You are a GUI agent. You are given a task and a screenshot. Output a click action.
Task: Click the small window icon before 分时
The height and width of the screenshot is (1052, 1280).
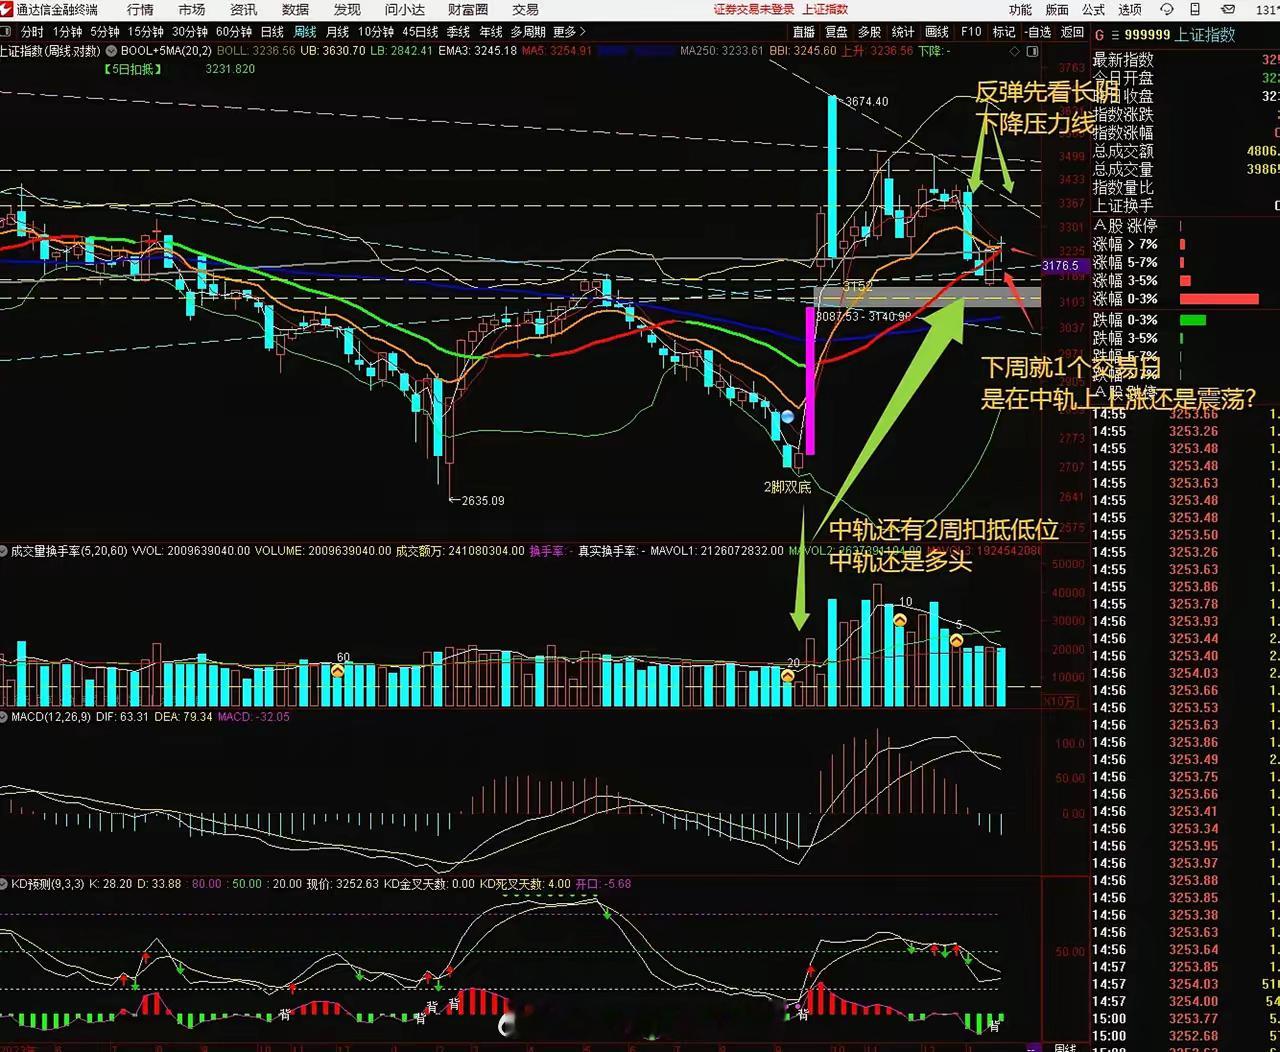[6, 32]
